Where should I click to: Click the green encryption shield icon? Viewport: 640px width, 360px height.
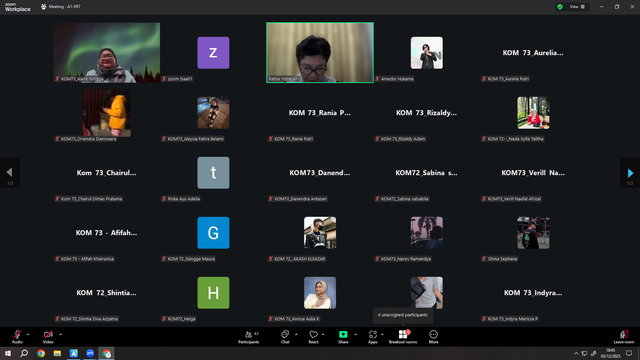pos(560,7)
